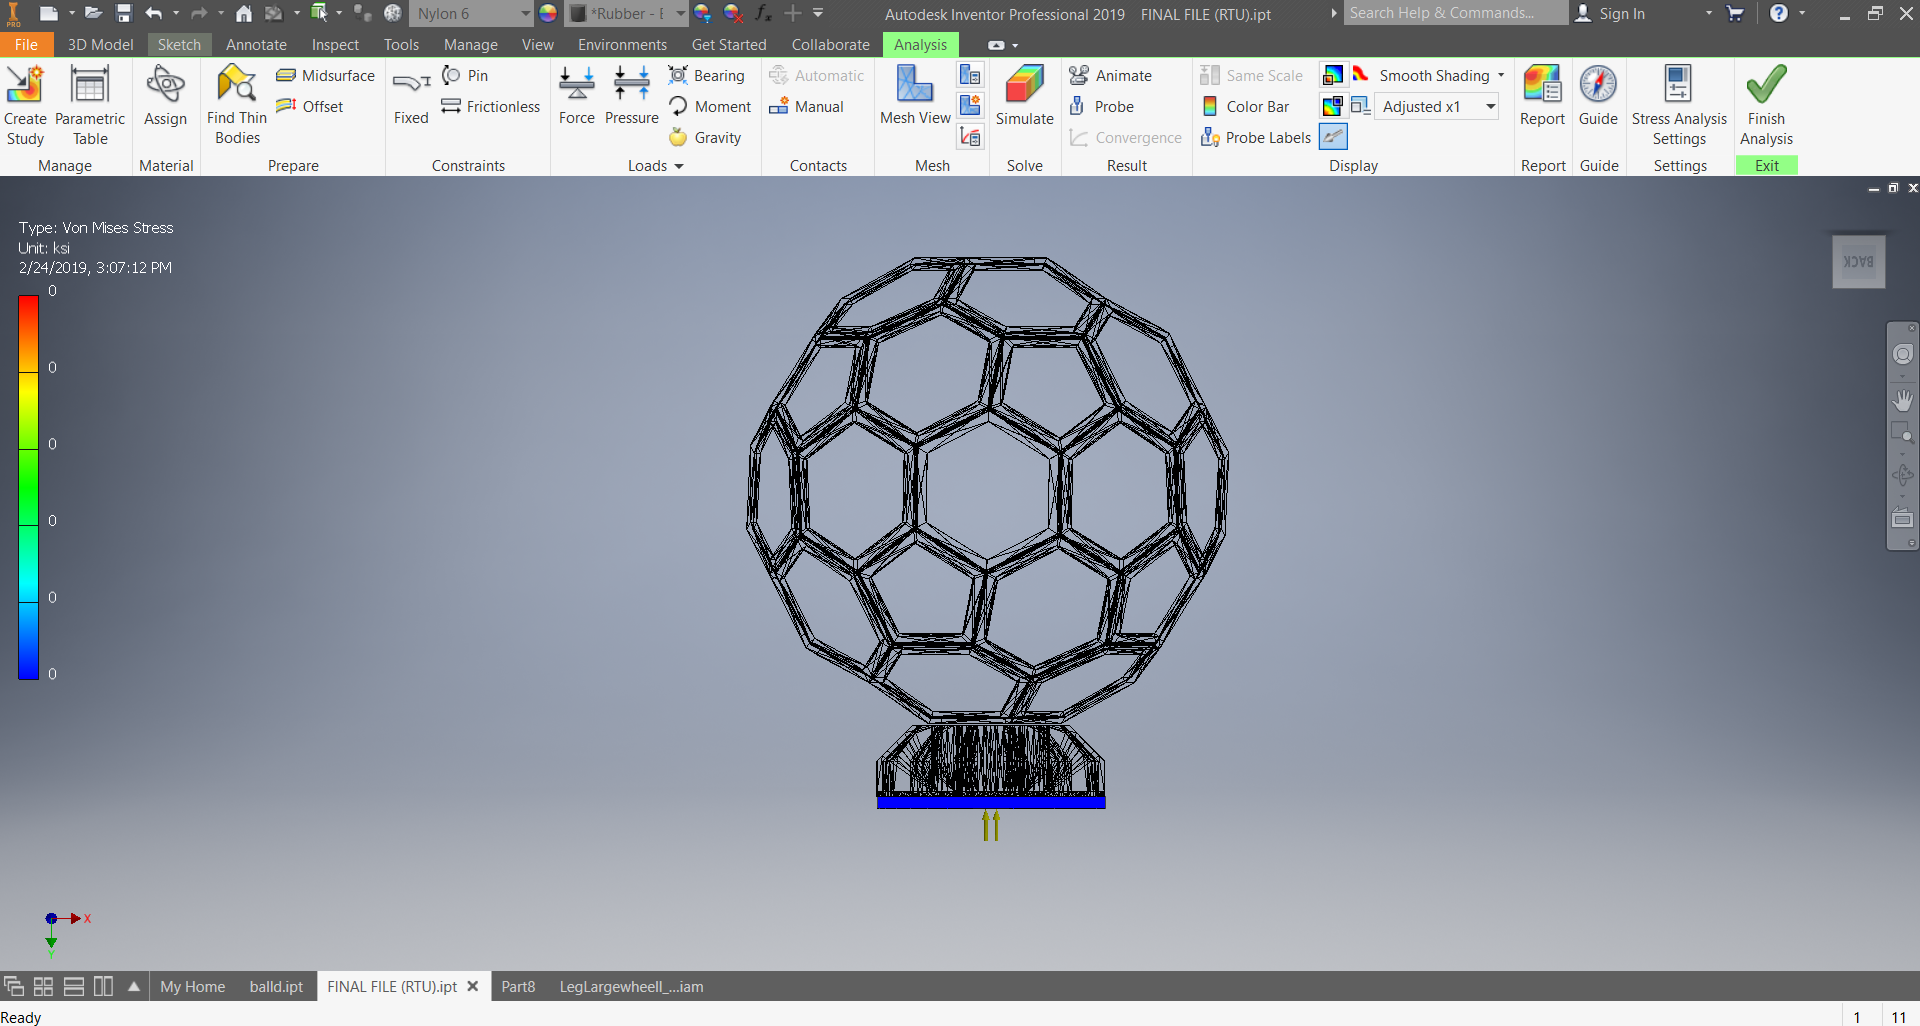
Task: Expand document tabs list arrow
Action: point(134,986)
